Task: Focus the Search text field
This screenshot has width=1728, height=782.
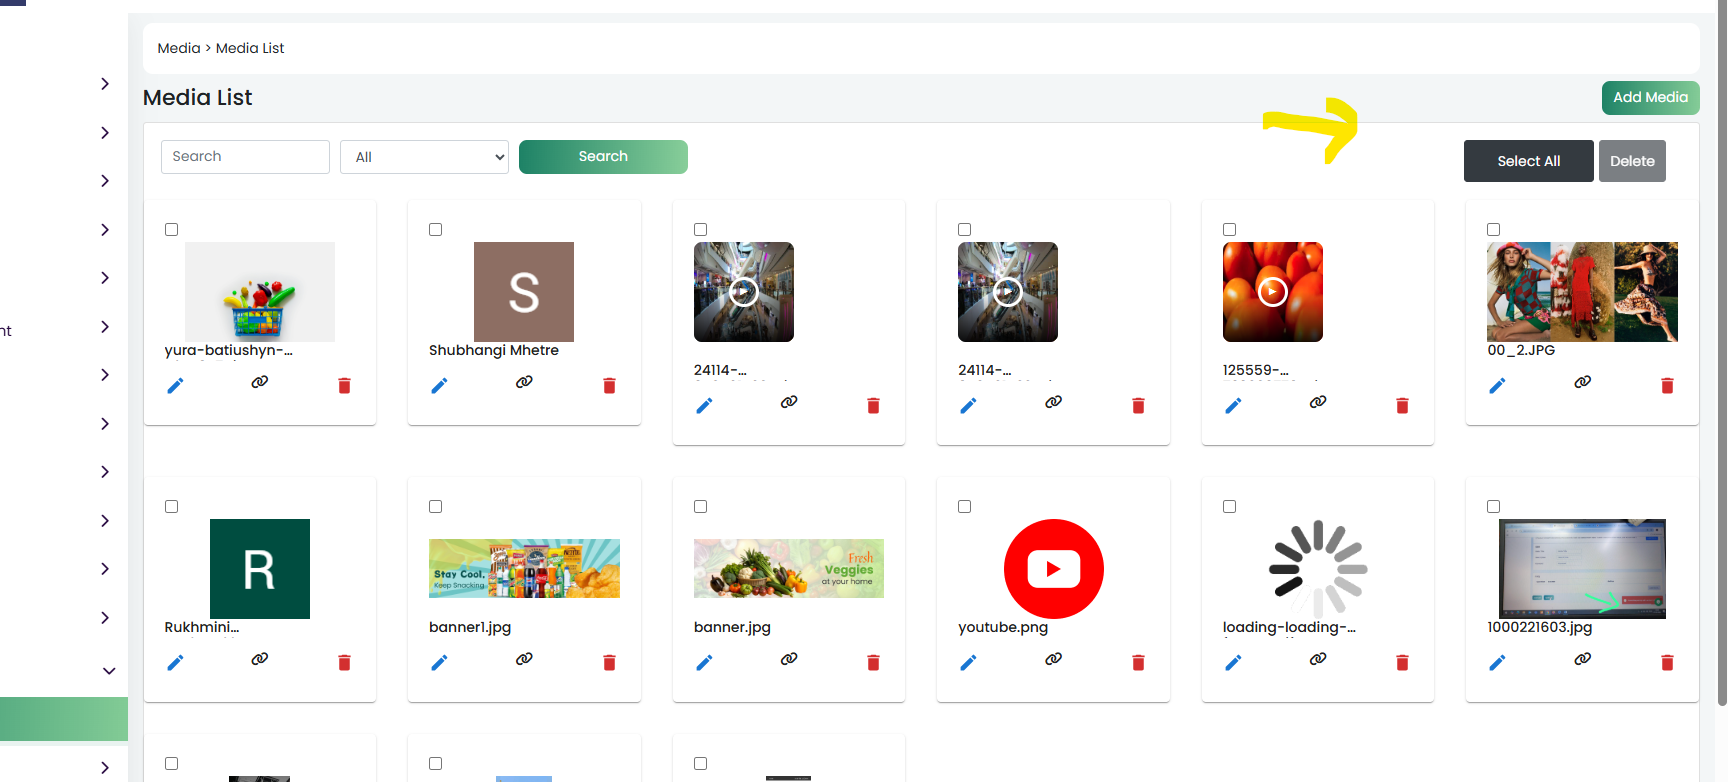Action: tap(245, 157)
